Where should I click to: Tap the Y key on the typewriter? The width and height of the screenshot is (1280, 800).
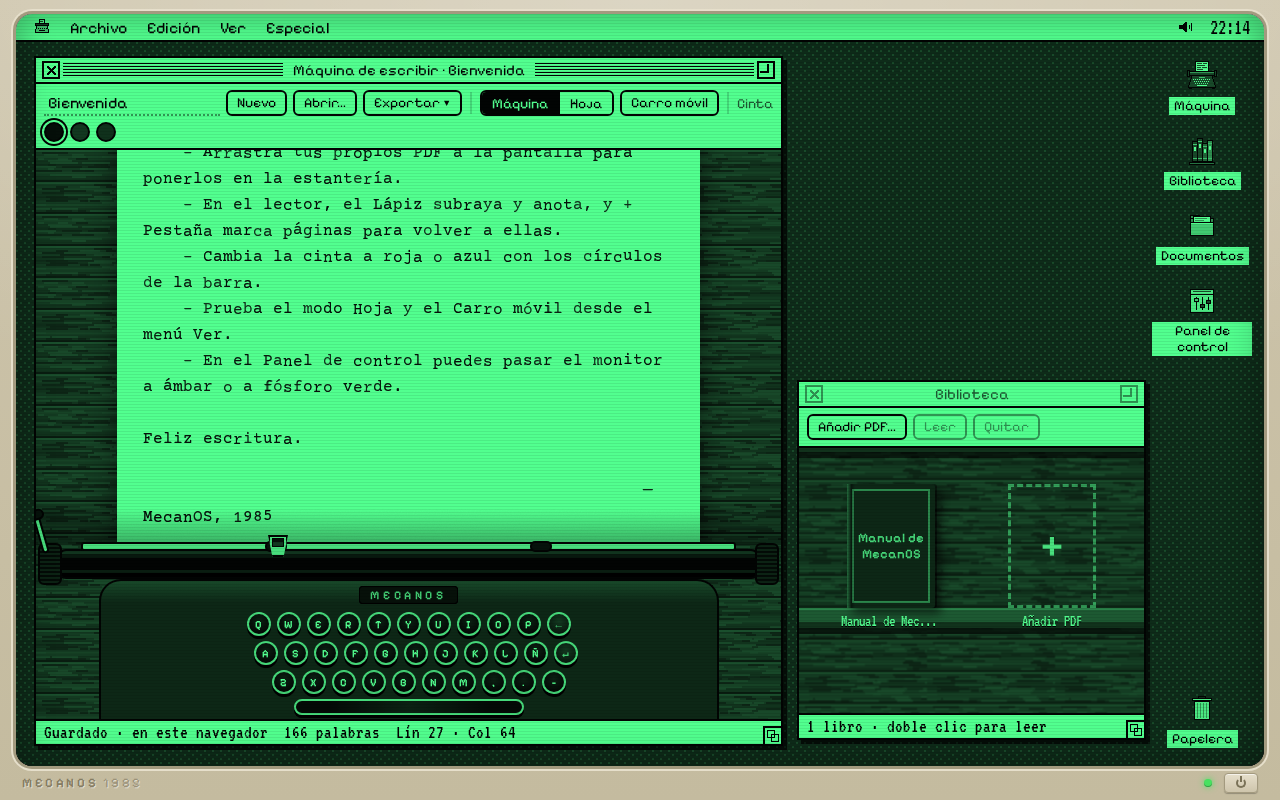(409, 624)
